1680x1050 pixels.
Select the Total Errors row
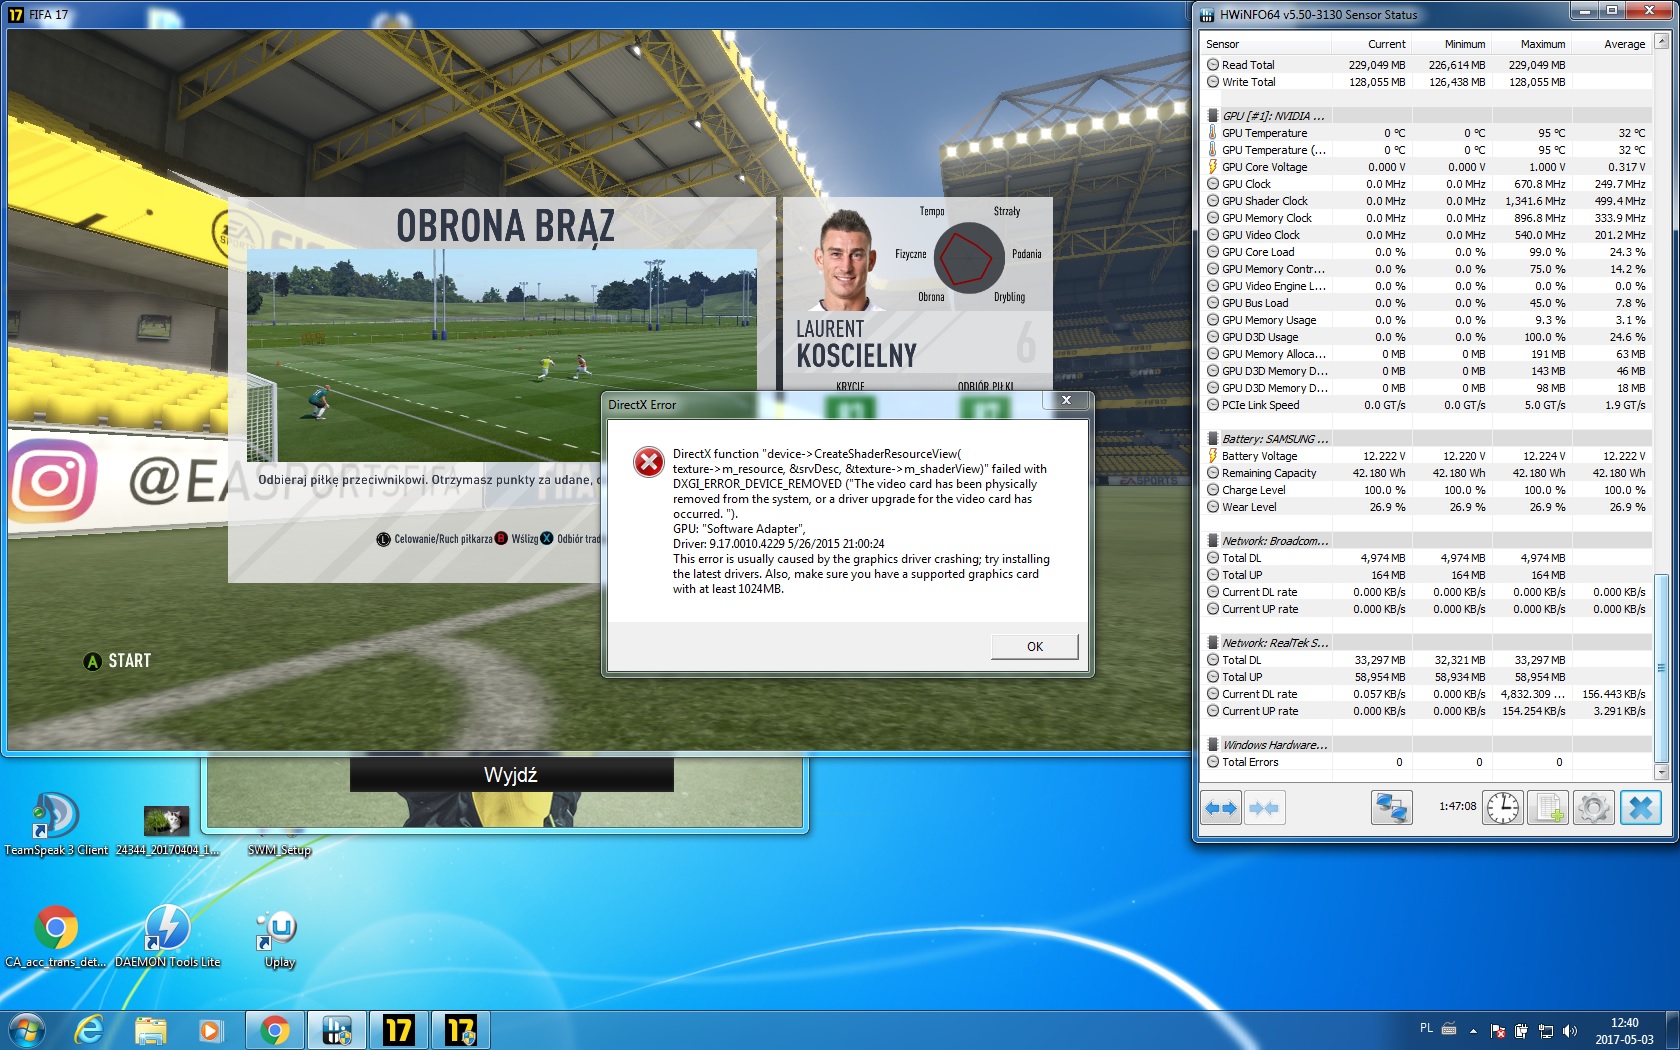pos(1427,762)
